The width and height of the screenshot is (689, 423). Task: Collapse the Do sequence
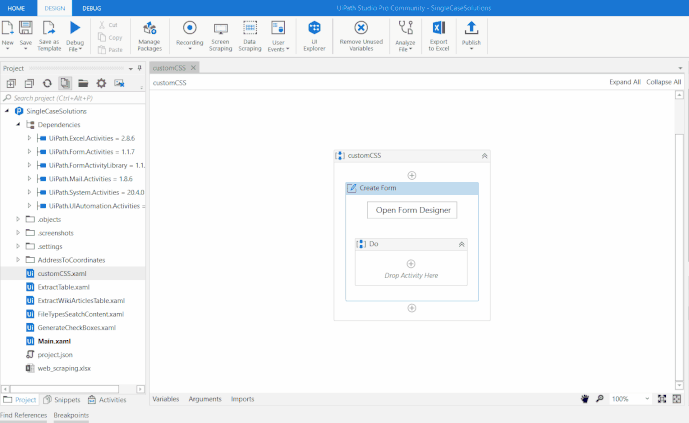coord(461,244)
